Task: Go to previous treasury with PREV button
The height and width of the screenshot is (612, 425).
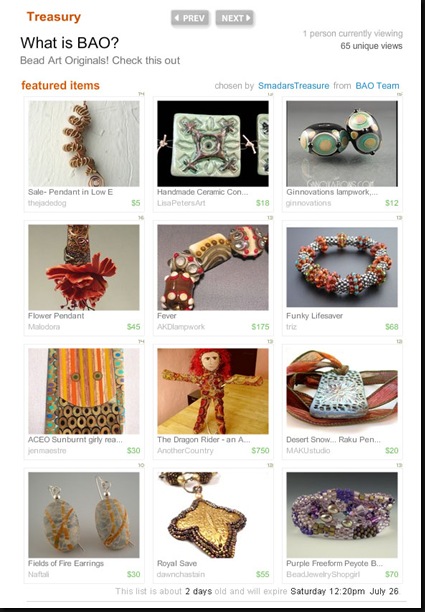Action: coord(190,18)
